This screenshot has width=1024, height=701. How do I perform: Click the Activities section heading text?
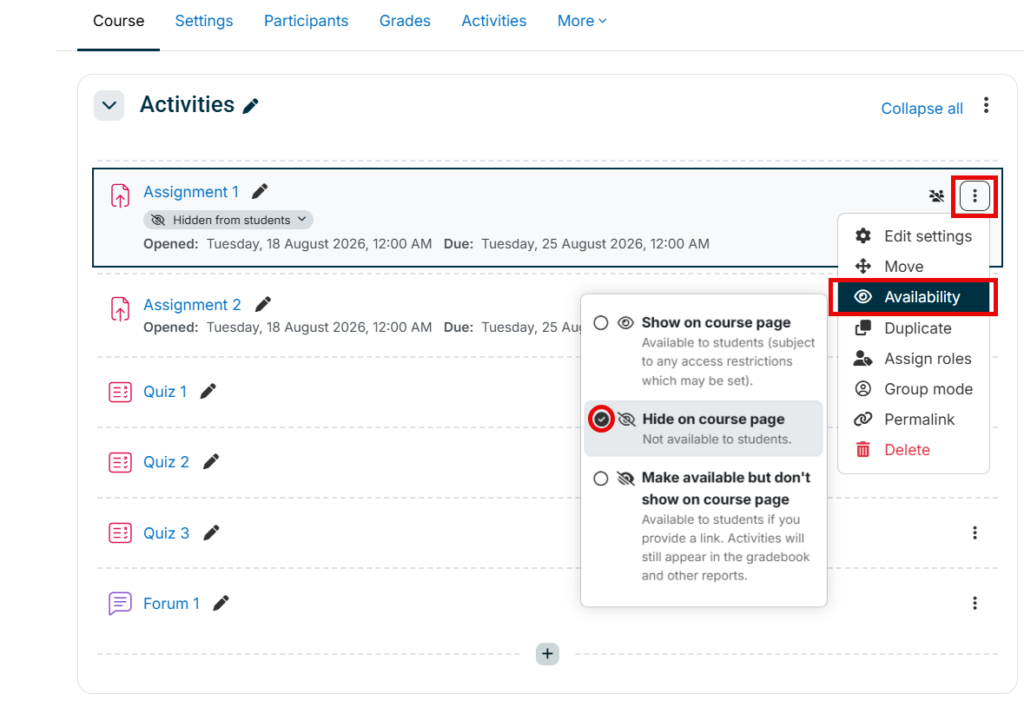coord(187,105)
